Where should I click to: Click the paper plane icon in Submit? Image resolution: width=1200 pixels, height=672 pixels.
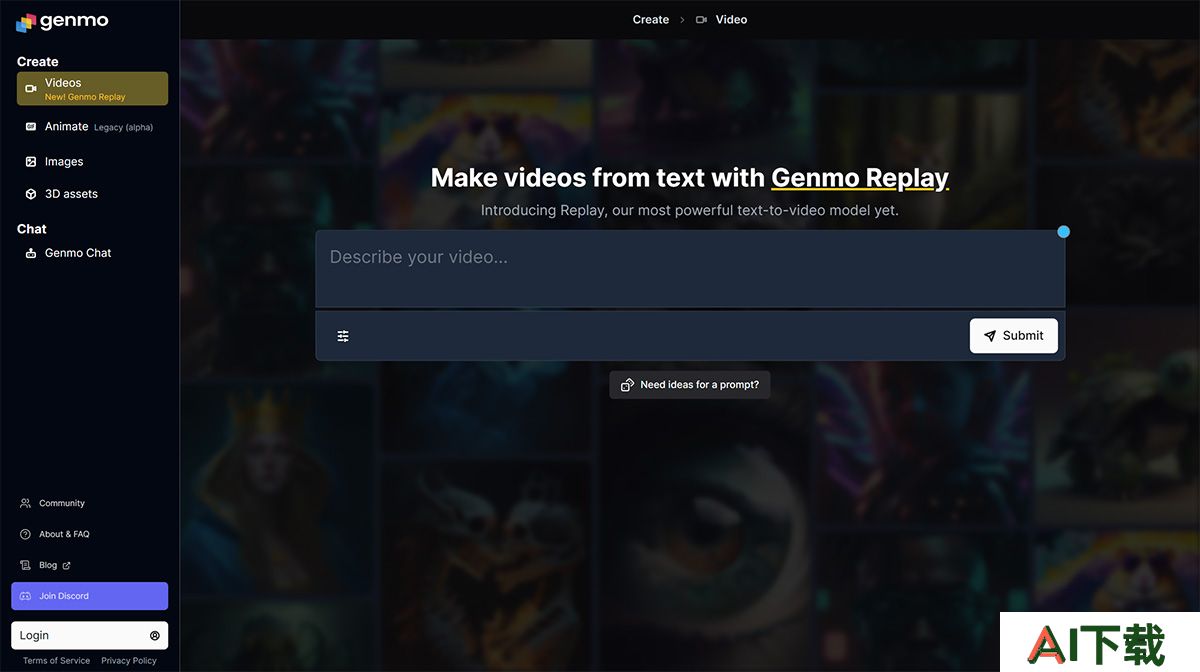[x=990, y=336]
